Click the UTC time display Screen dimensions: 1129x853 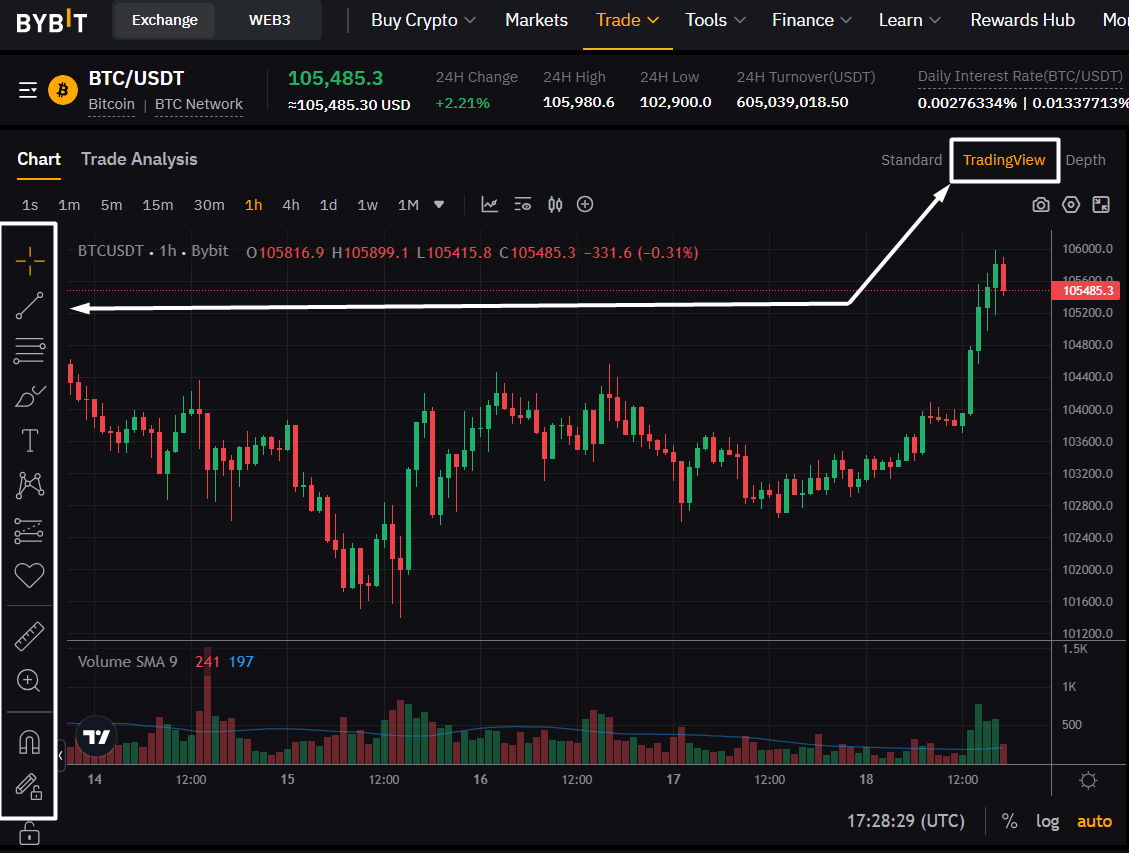(906, 821)
